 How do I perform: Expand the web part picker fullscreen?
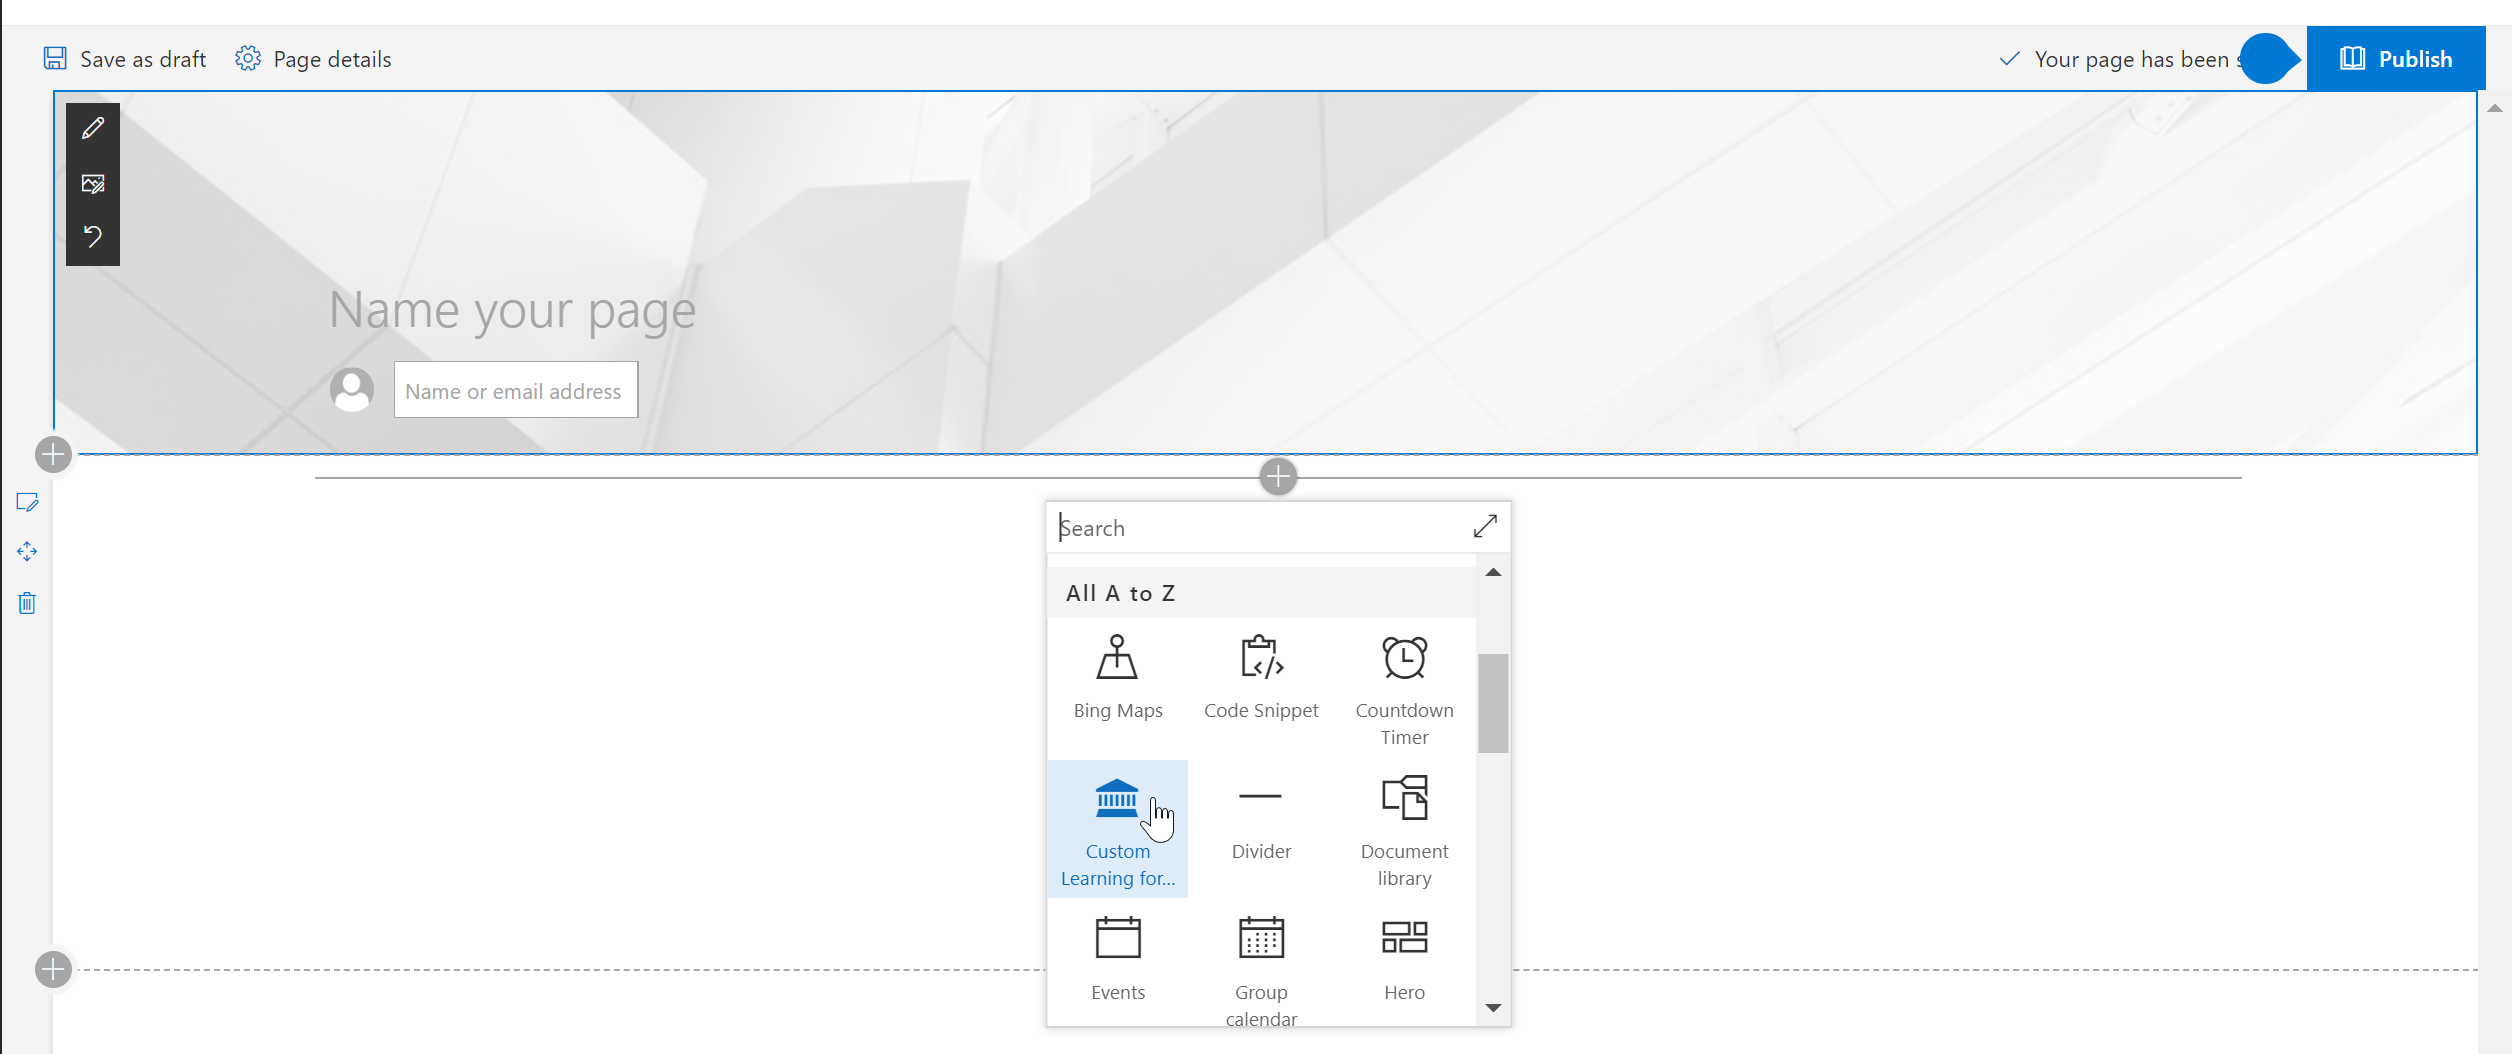tap(1486, 526)
